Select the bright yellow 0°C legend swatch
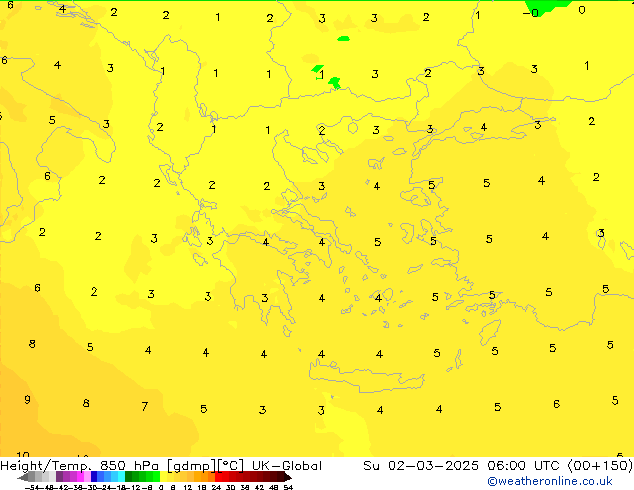This screenshot has height=490, width=634. 163,477
